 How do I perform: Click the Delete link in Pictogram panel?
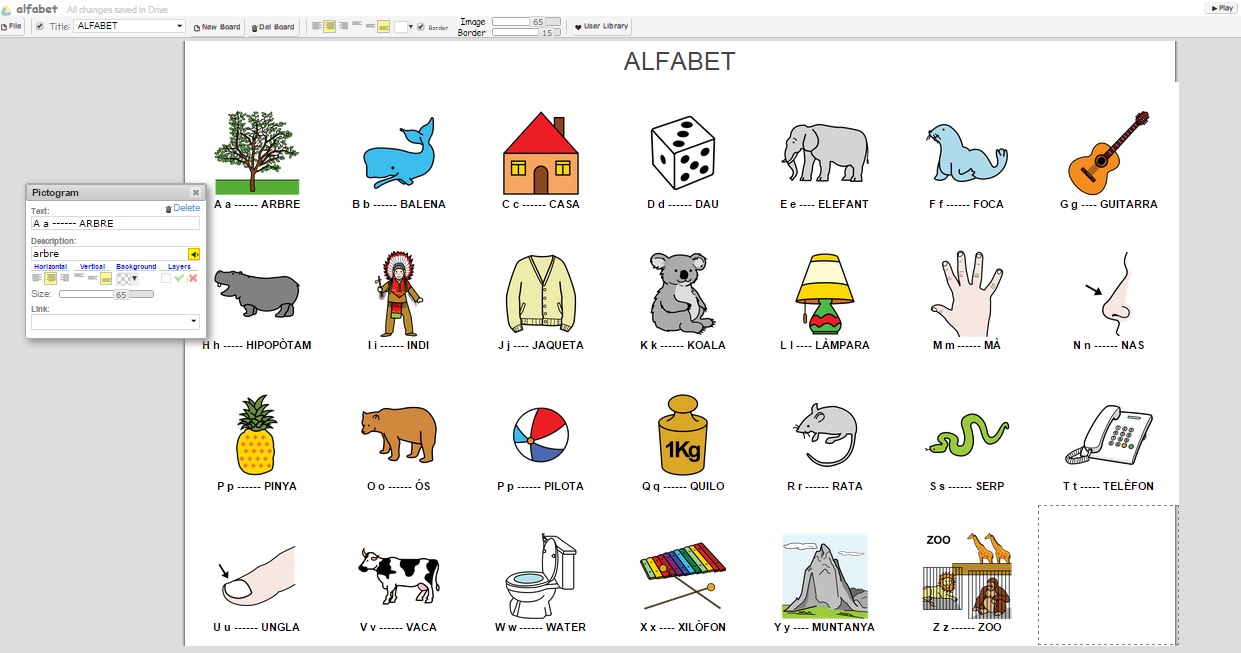tap(182, 208)
